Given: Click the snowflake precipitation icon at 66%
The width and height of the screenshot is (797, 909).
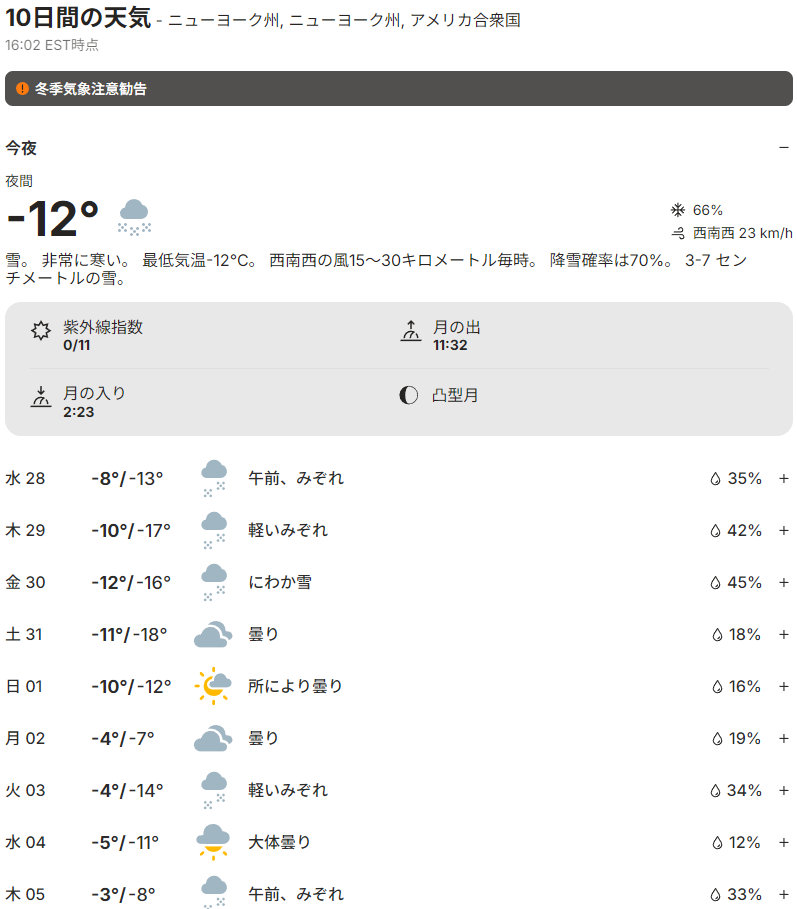Looking at the screenshot, I should (677, 210).
